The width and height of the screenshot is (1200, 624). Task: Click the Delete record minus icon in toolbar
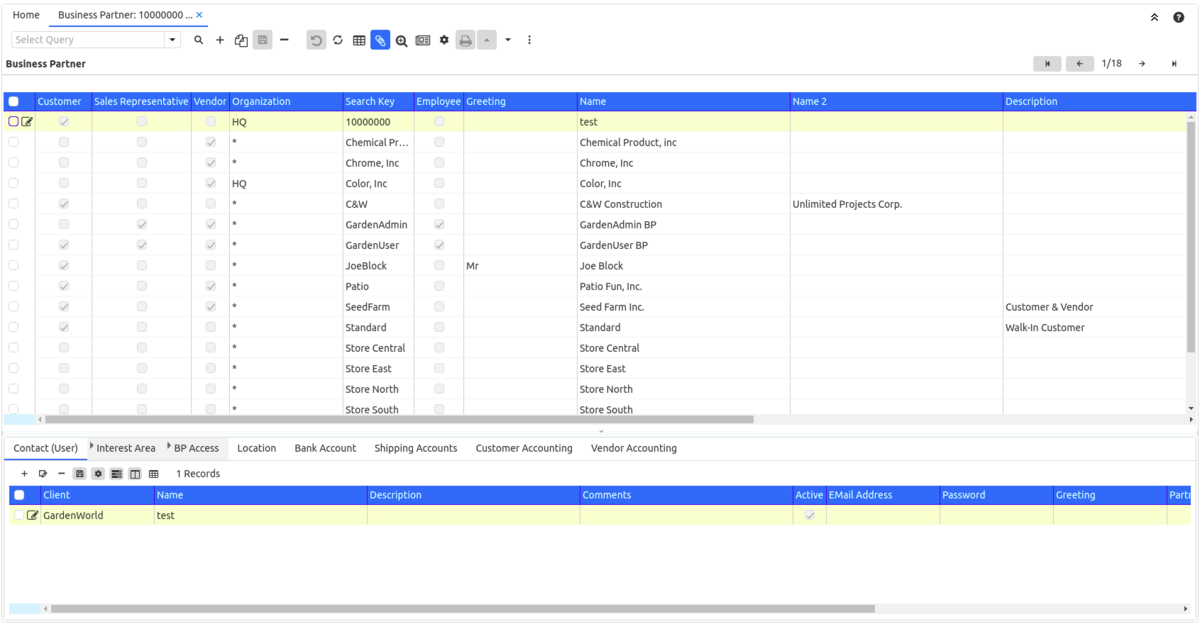[284, 40]
